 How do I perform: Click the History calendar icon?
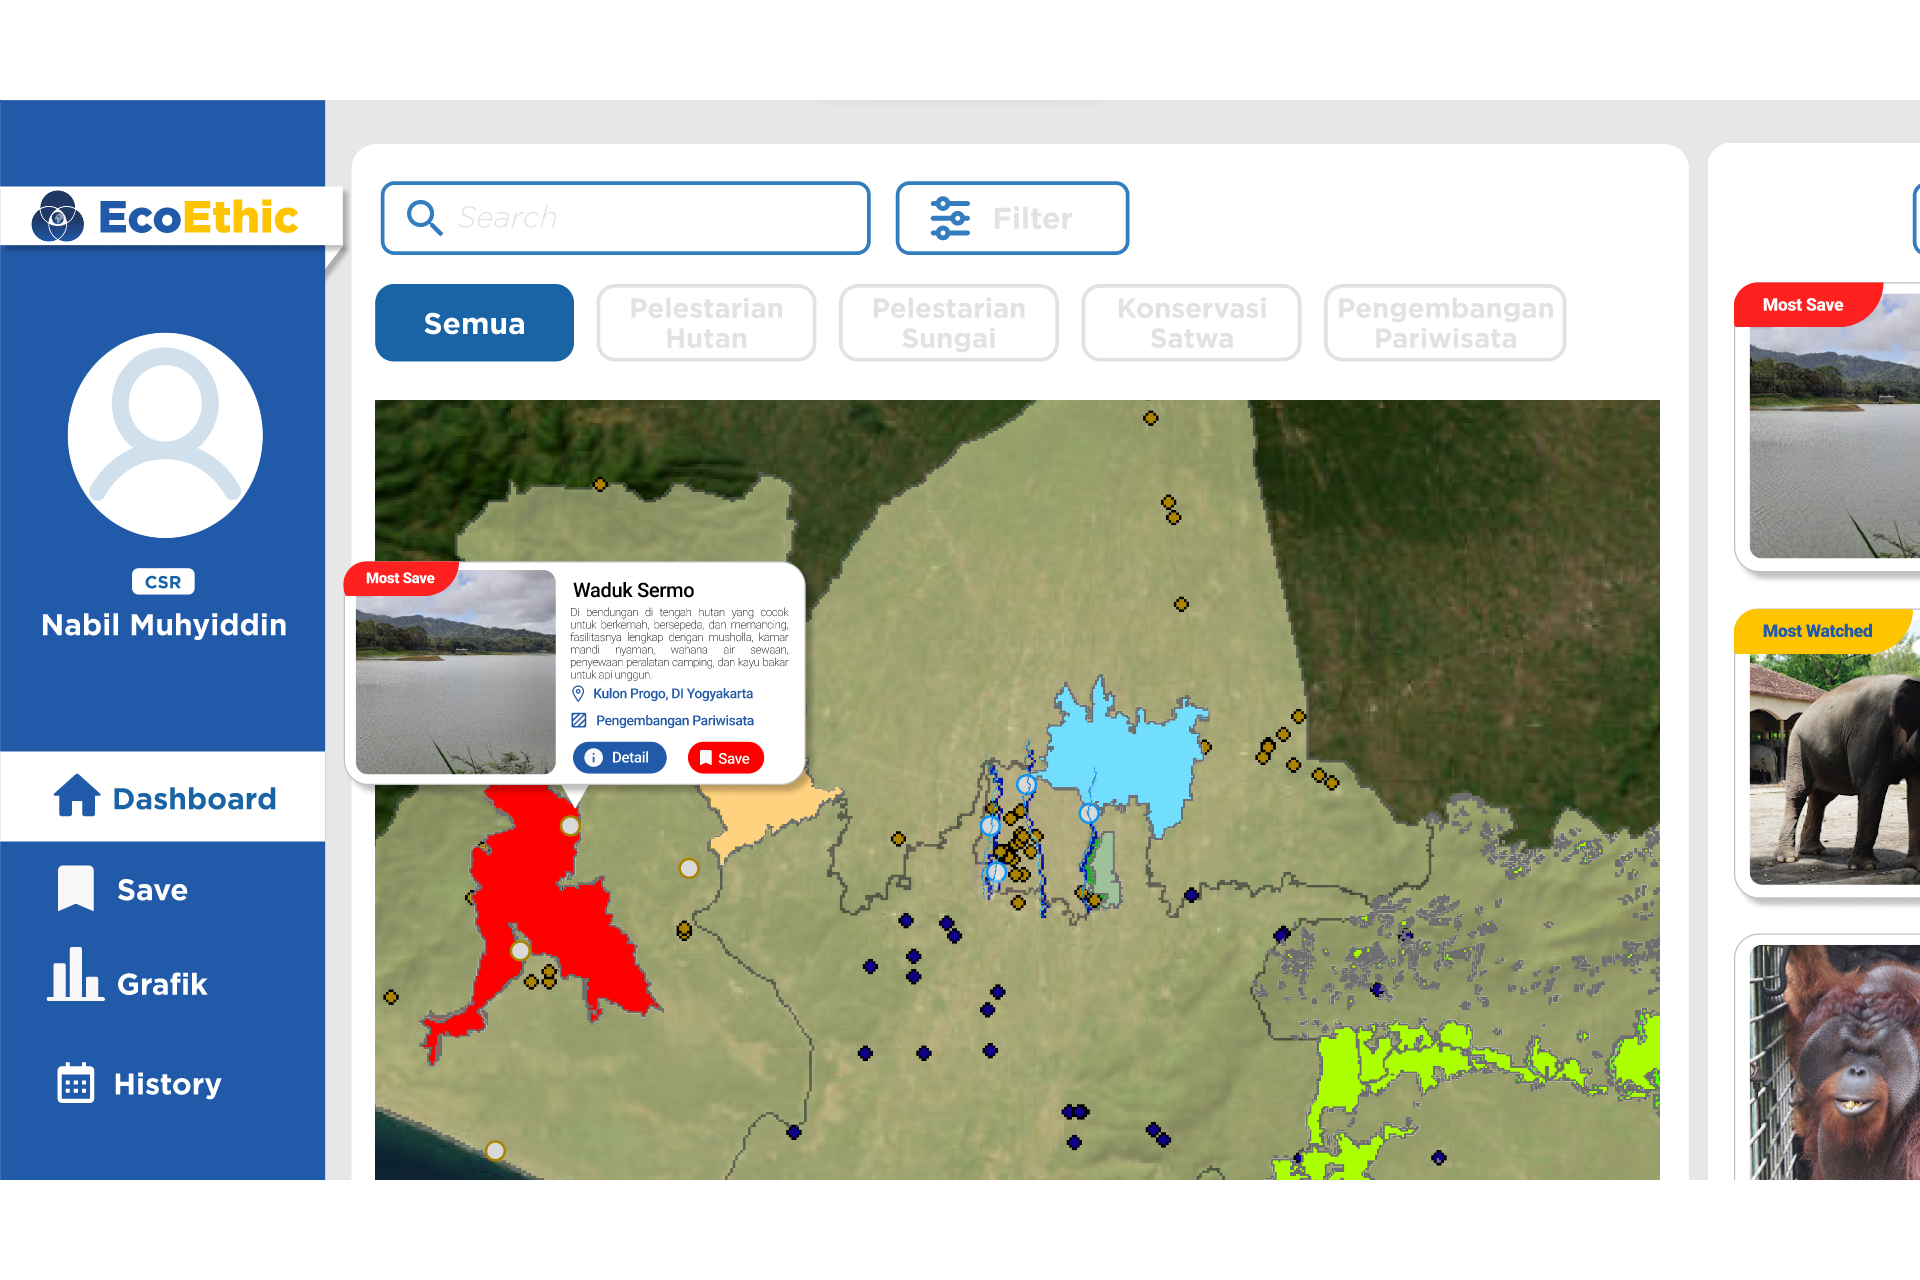click(x=76, y=1083)
